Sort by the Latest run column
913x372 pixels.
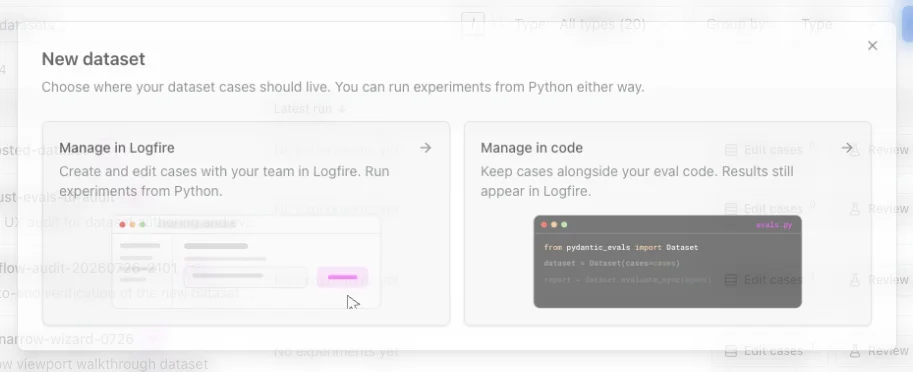[310, 109]
